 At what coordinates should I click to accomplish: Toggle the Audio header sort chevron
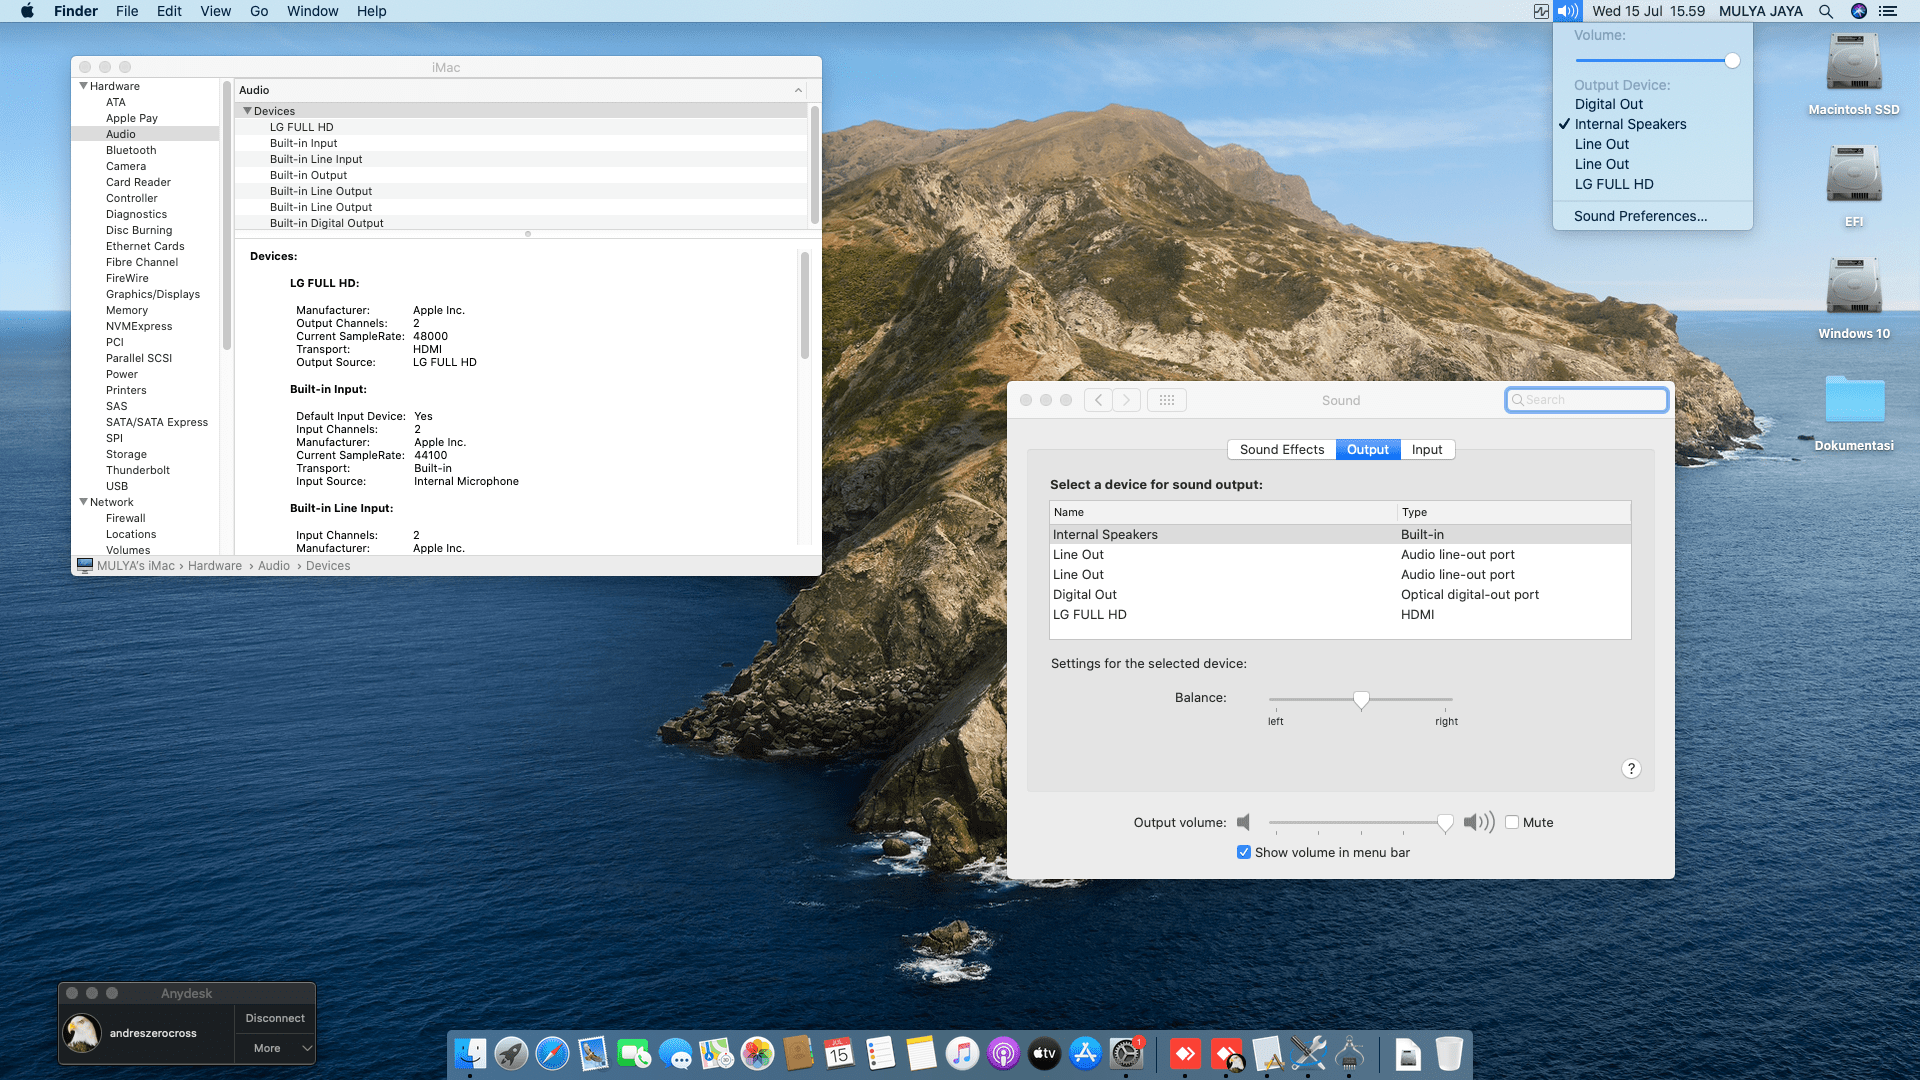[x=798, y=90]
